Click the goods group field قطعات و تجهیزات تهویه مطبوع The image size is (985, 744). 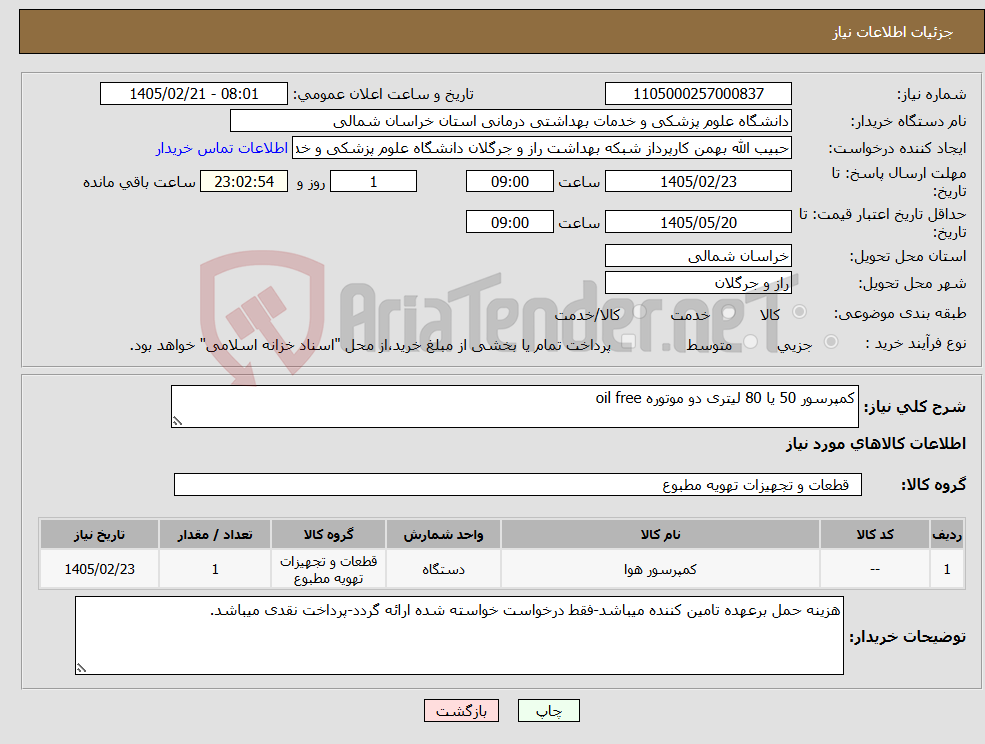click(x=518, y=484)
